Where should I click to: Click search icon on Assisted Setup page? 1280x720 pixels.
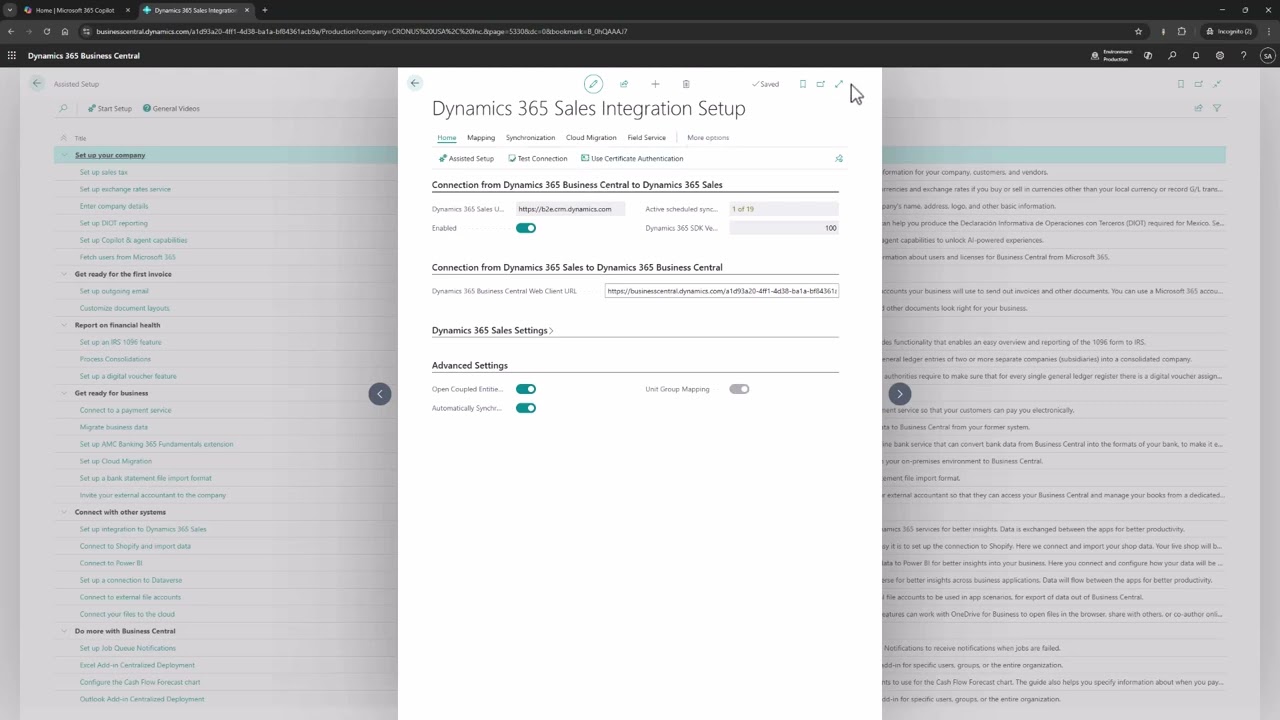(x=63, y=108)
